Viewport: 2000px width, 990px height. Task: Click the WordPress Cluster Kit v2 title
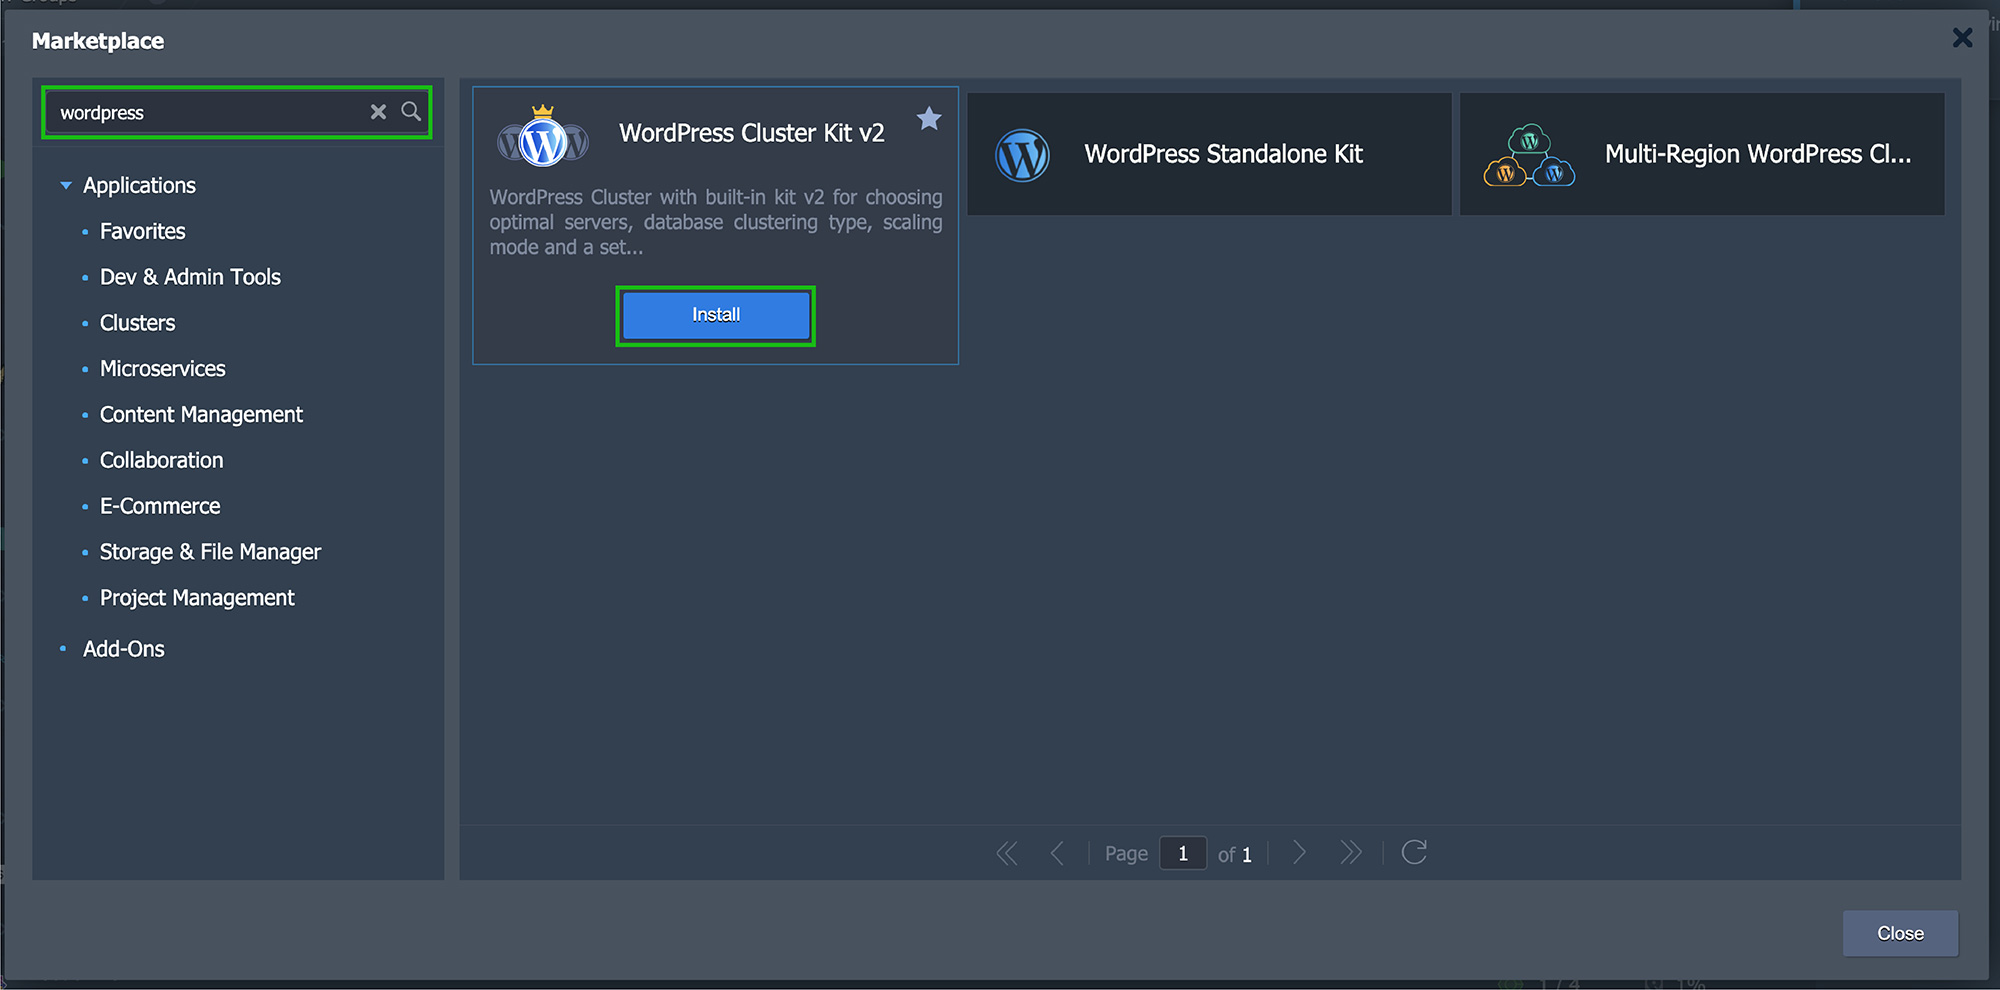tap(751, 133)
